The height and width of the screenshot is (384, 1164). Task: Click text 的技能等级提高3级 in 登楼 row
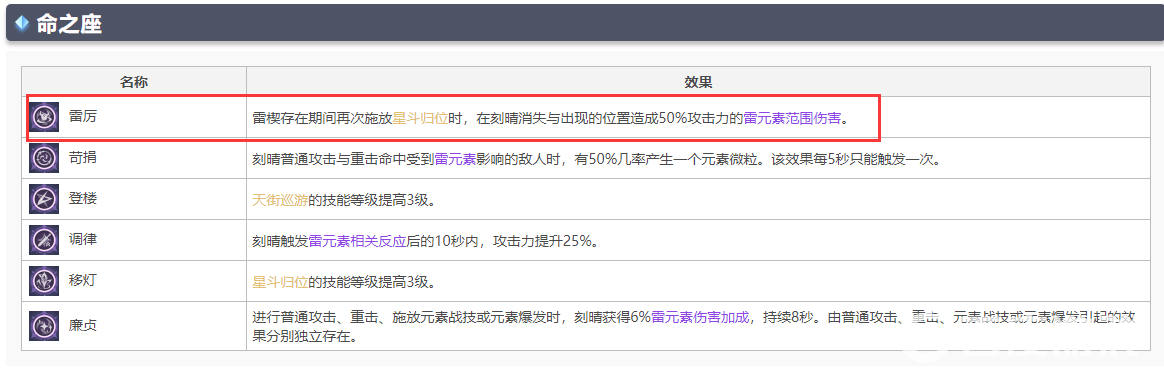tap(371, 201)
